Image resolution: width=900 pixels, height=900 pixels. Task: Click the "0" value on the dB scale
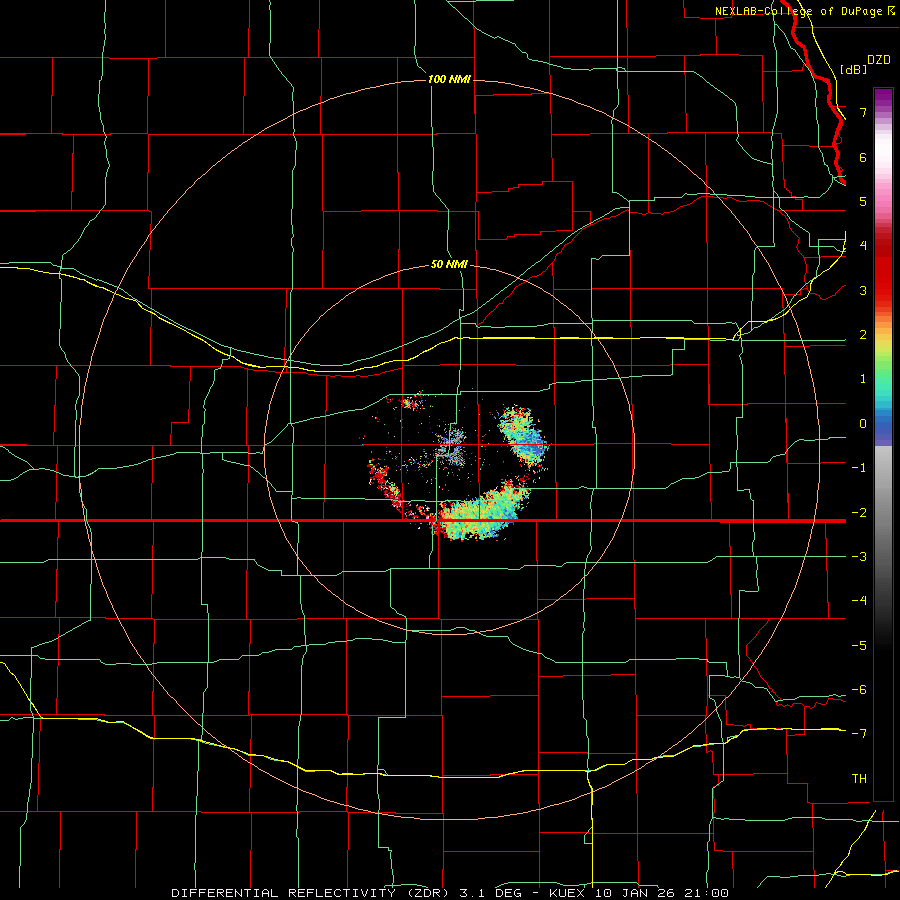(x=863, y=424)
